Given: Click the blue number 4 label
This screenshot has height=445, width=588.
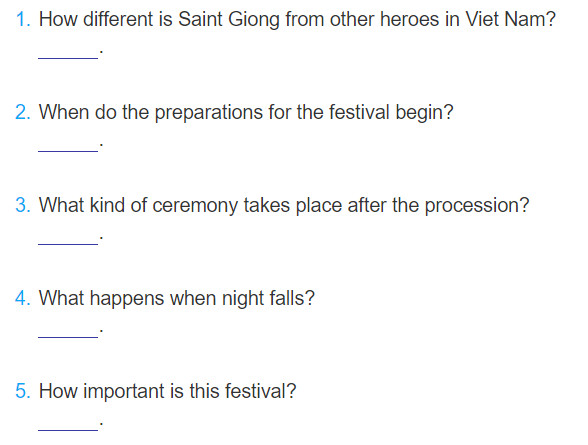Looking at the screenshot, I should [23, 298].
